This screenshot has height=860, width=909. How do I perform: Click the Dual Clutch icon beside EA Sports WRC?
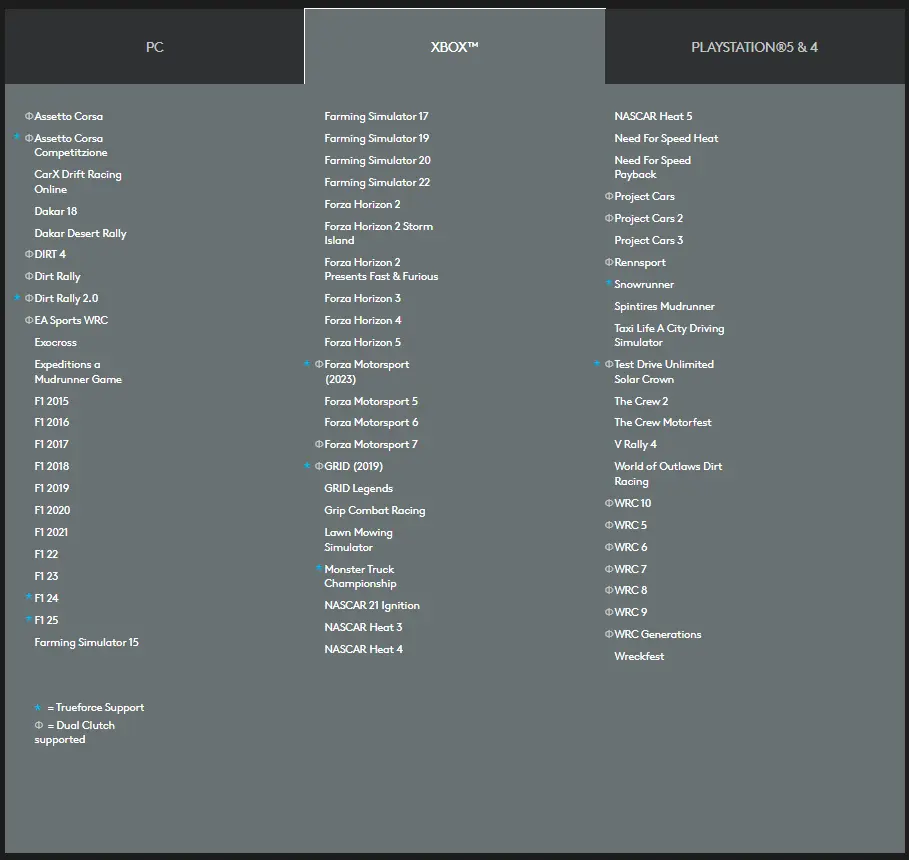pos(29,321)
